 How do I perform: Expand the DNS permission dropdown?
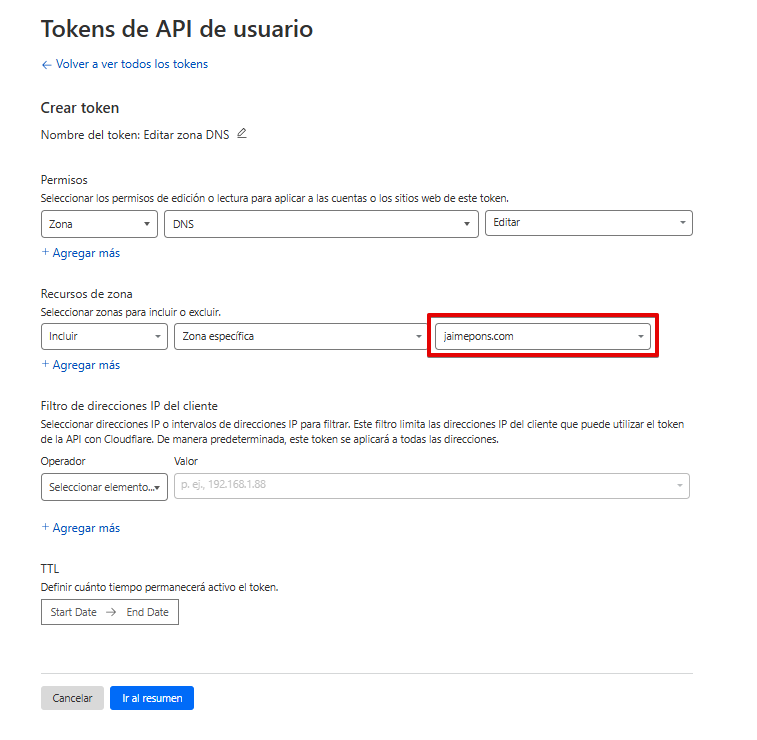click(320, 224)
